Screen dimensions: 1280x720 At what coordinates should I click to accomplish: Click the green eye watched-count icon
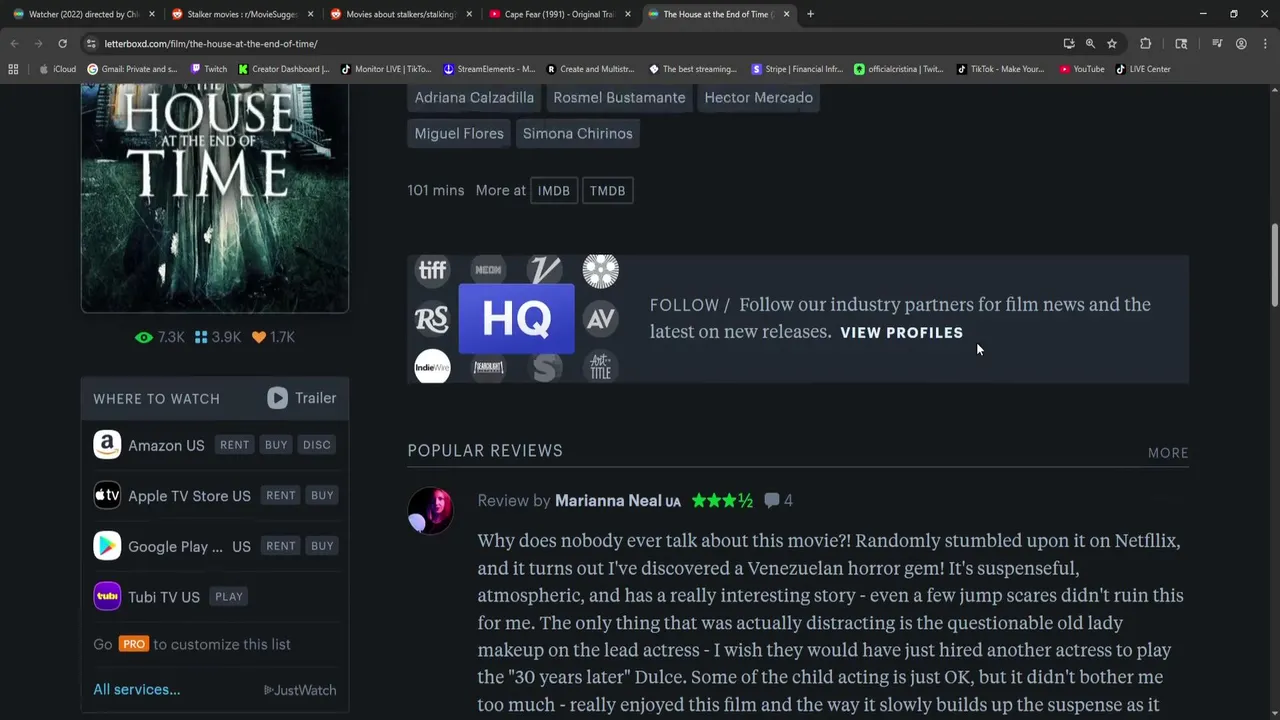tap(144, 338)
